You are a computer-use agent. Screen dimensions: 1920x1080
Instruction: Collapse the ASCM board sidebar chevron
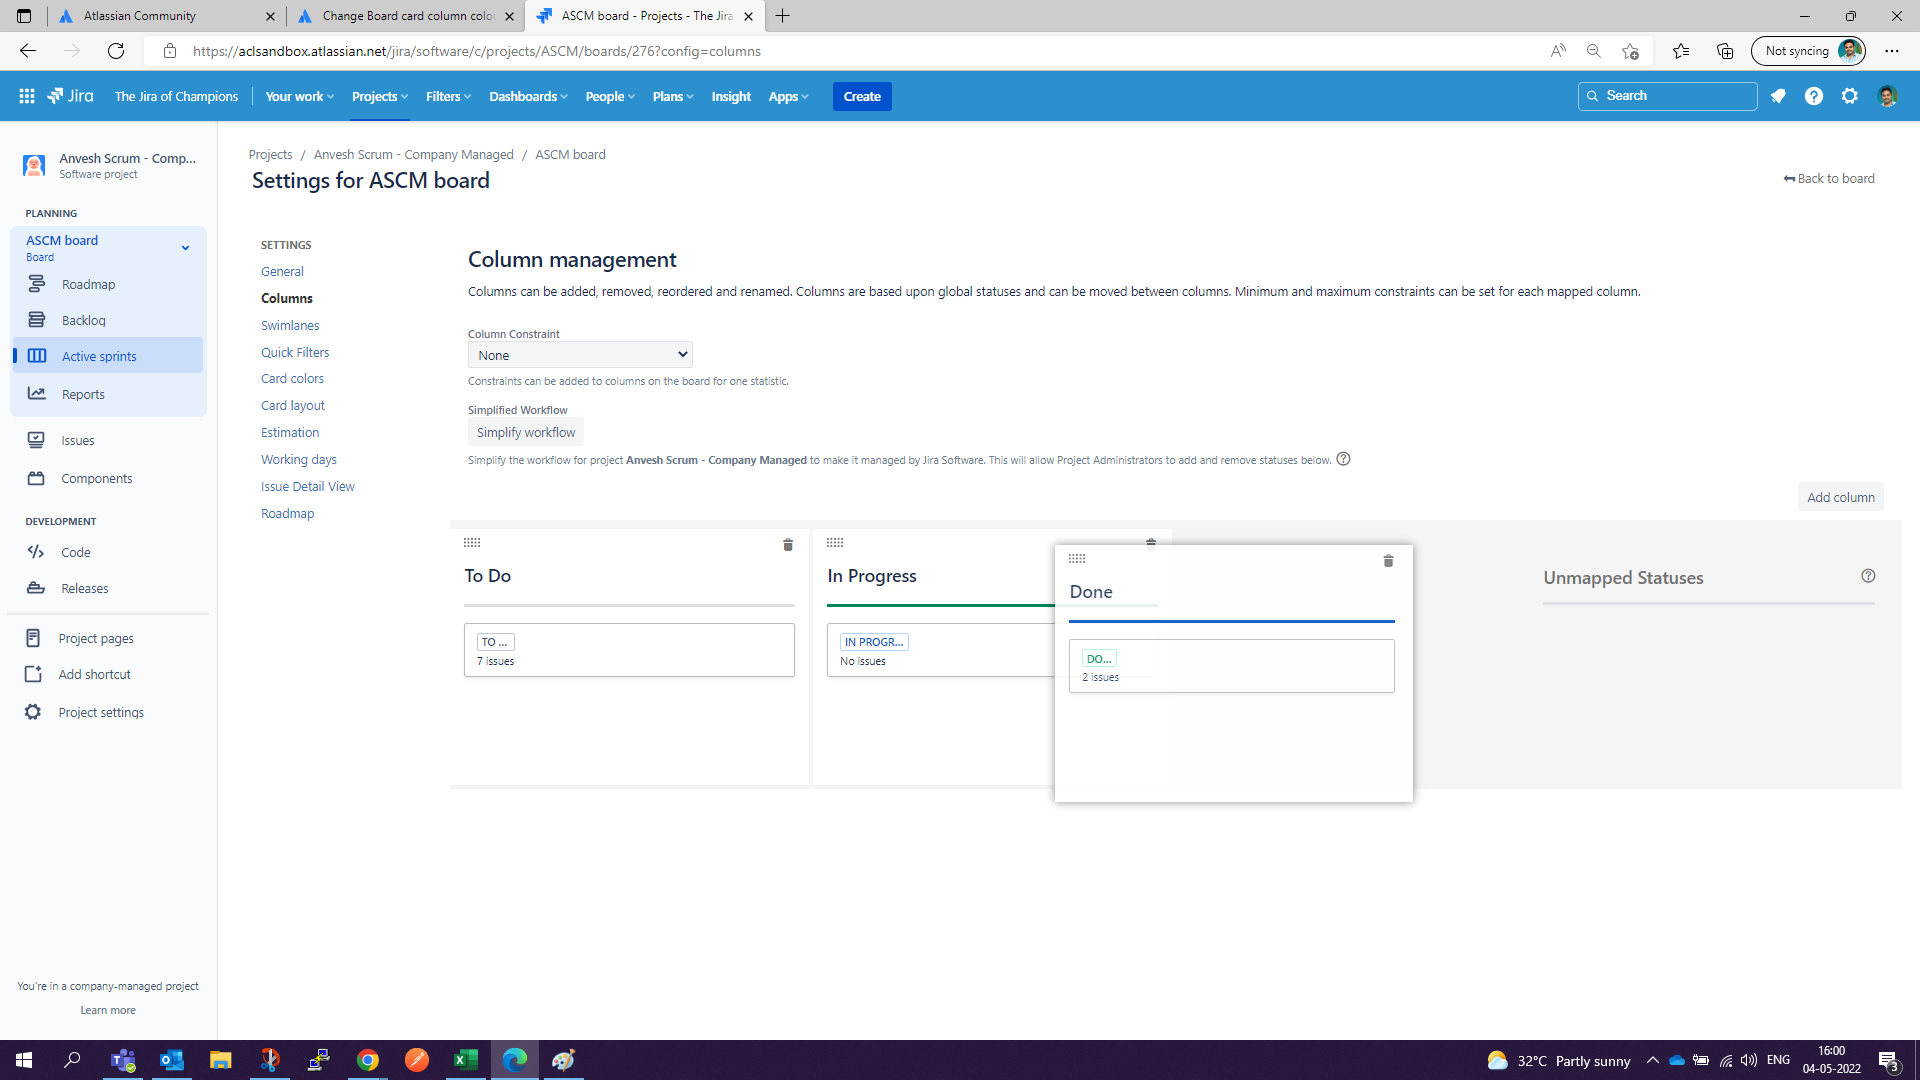tap(185, 248)
